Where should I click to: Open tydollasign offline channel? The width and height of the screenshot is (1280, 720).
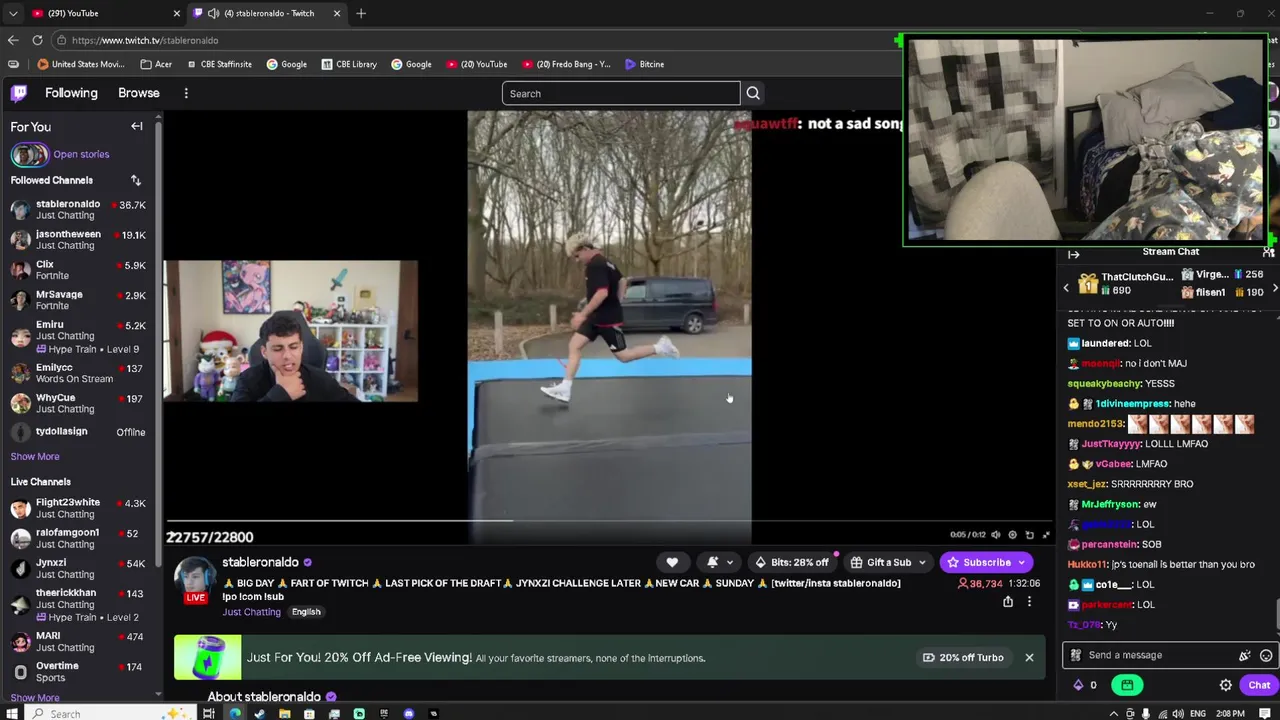tap(78, 432)
